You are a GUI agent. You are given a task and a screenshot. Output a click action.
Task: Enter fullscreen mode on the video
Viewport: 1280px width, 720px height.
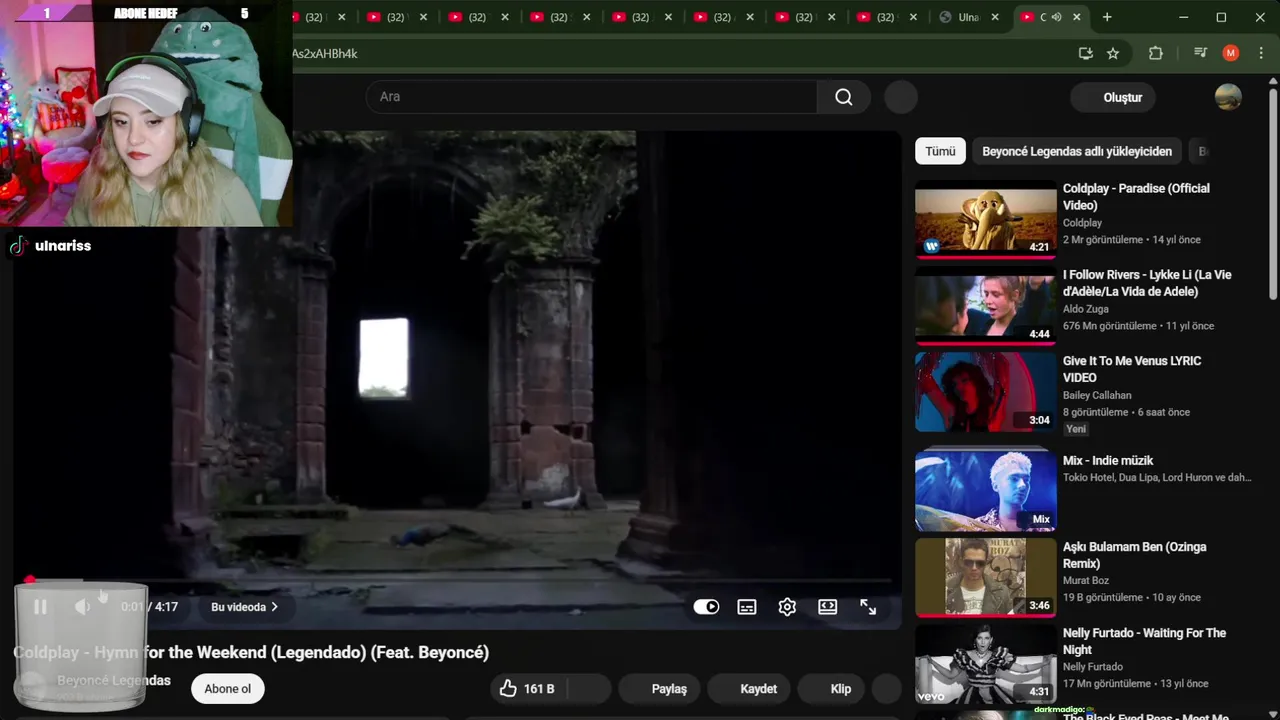click(868, 607)
